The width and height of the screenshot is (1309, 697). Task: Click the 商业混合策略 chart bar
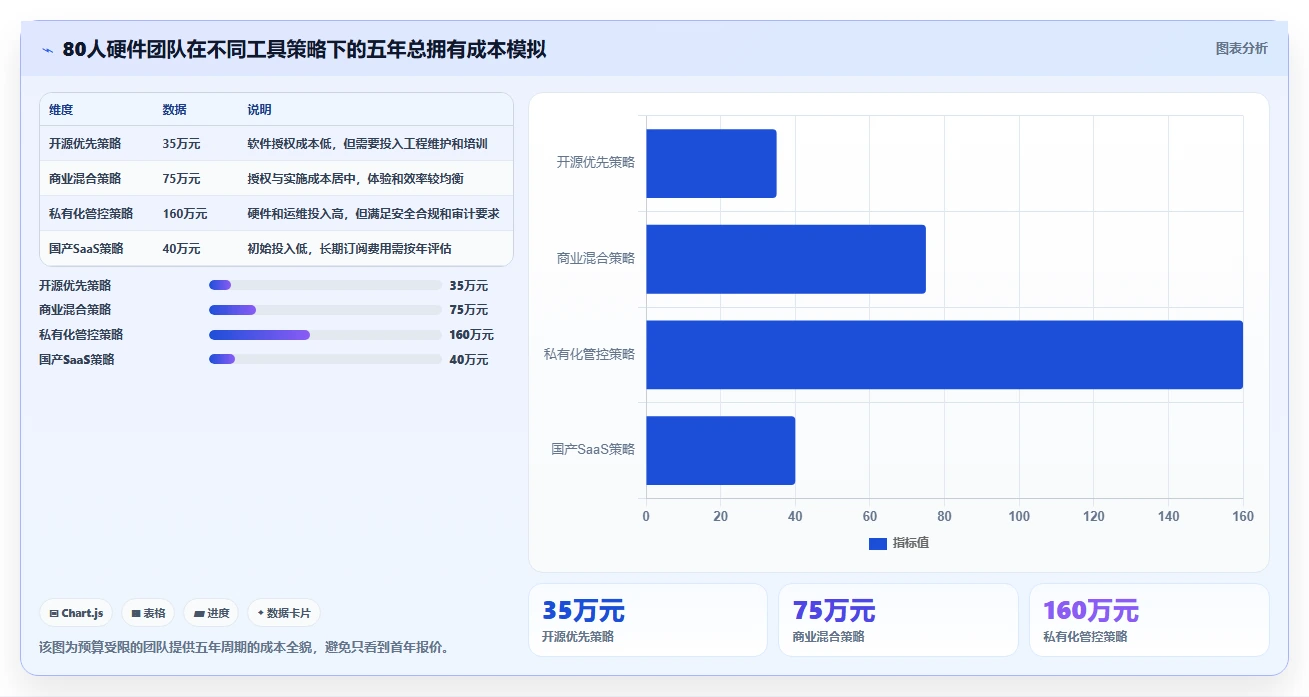[786, 259]
